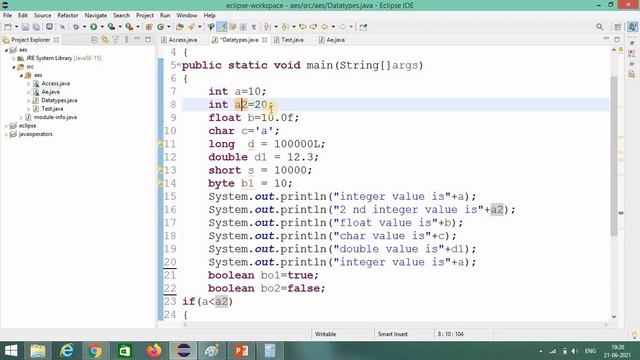640x360 pixels.
Task: Click the Next Annotation arrow icon
Action: pyautogui.click(x=267, y=27)
